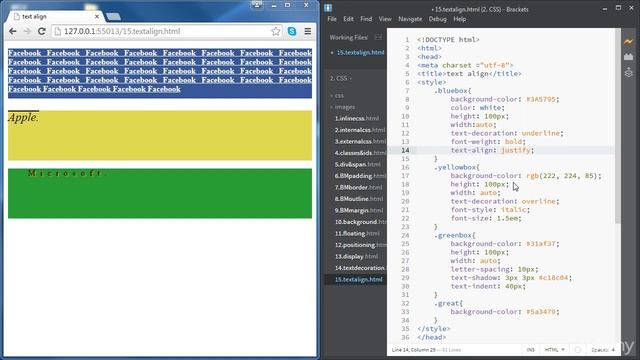Image resolution: width=640 pixels, height=360 pixels.
Task: Open the Chrome hamburger menu
Action: [307, 31]
